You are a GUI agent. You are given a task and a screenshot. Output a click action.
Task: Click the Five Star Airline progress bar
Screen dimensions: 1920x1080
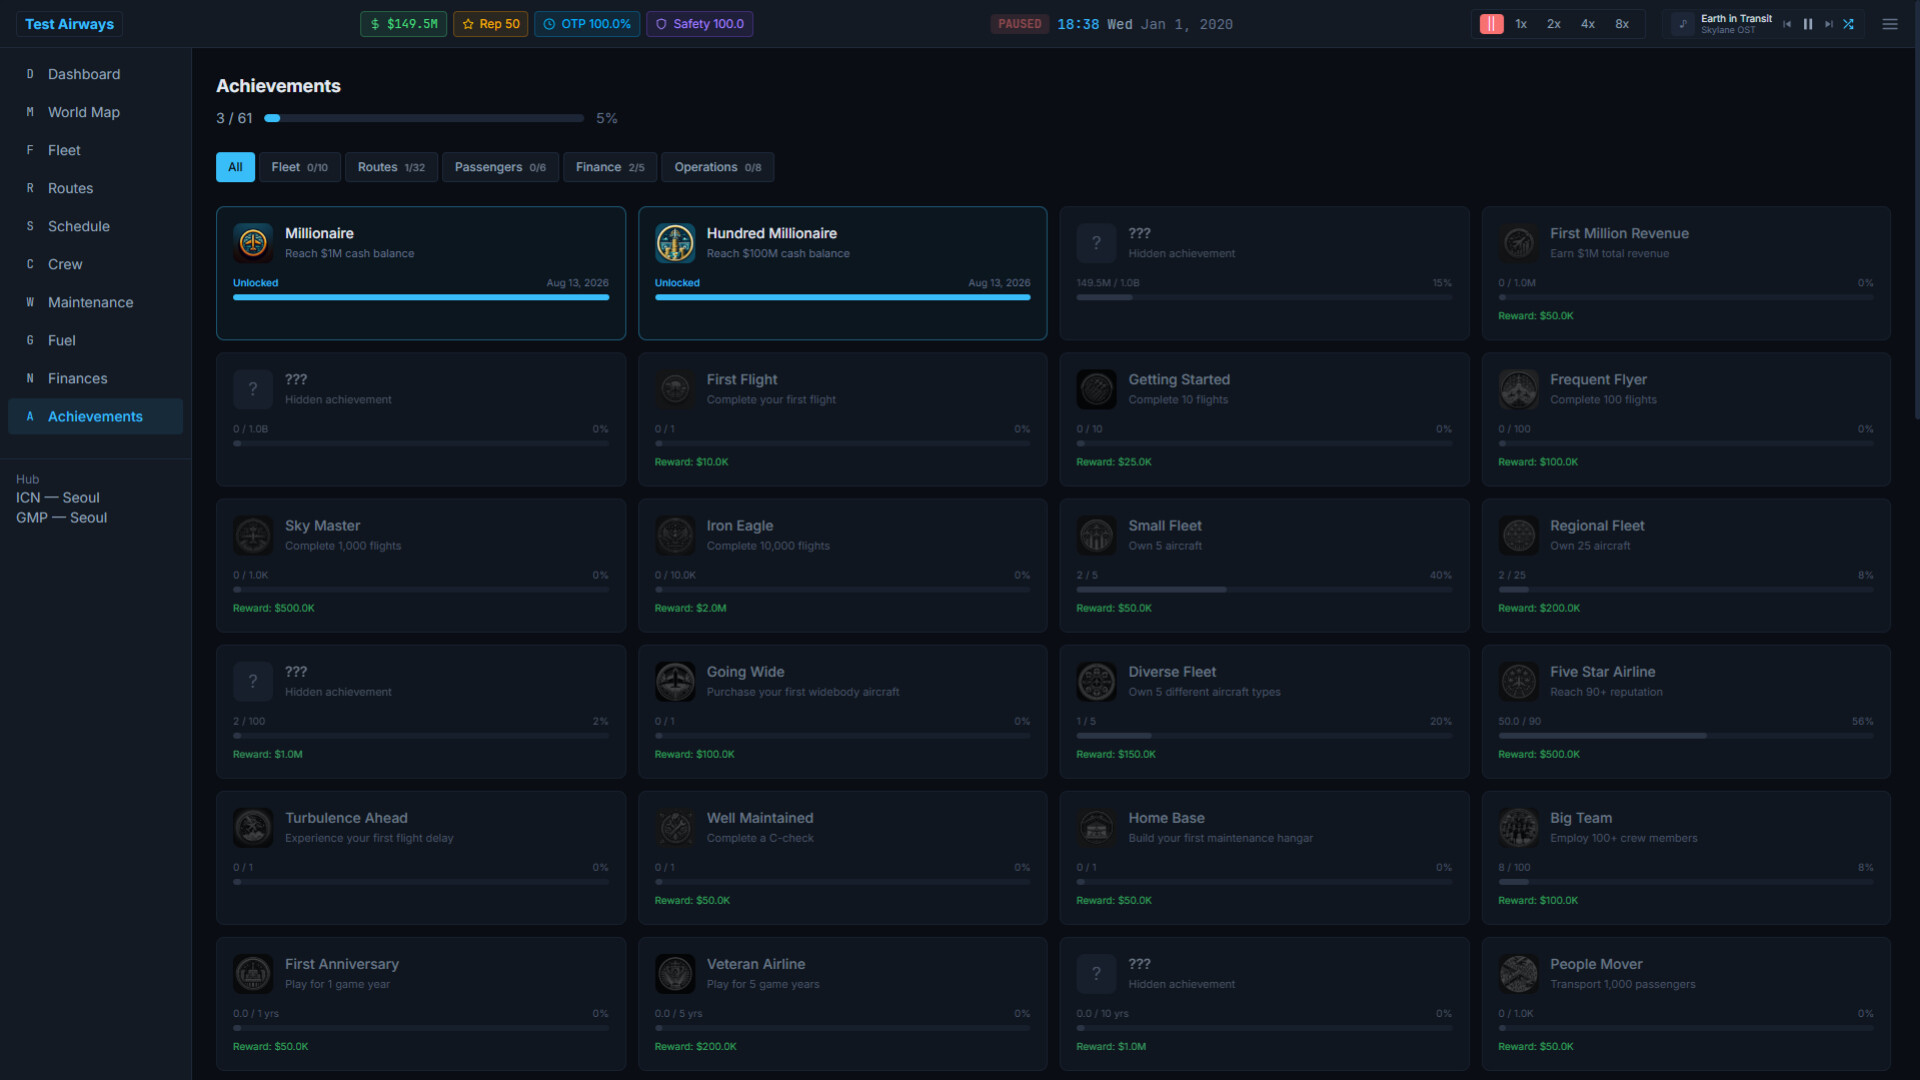pyautogui.click(x=1686, y=736)
